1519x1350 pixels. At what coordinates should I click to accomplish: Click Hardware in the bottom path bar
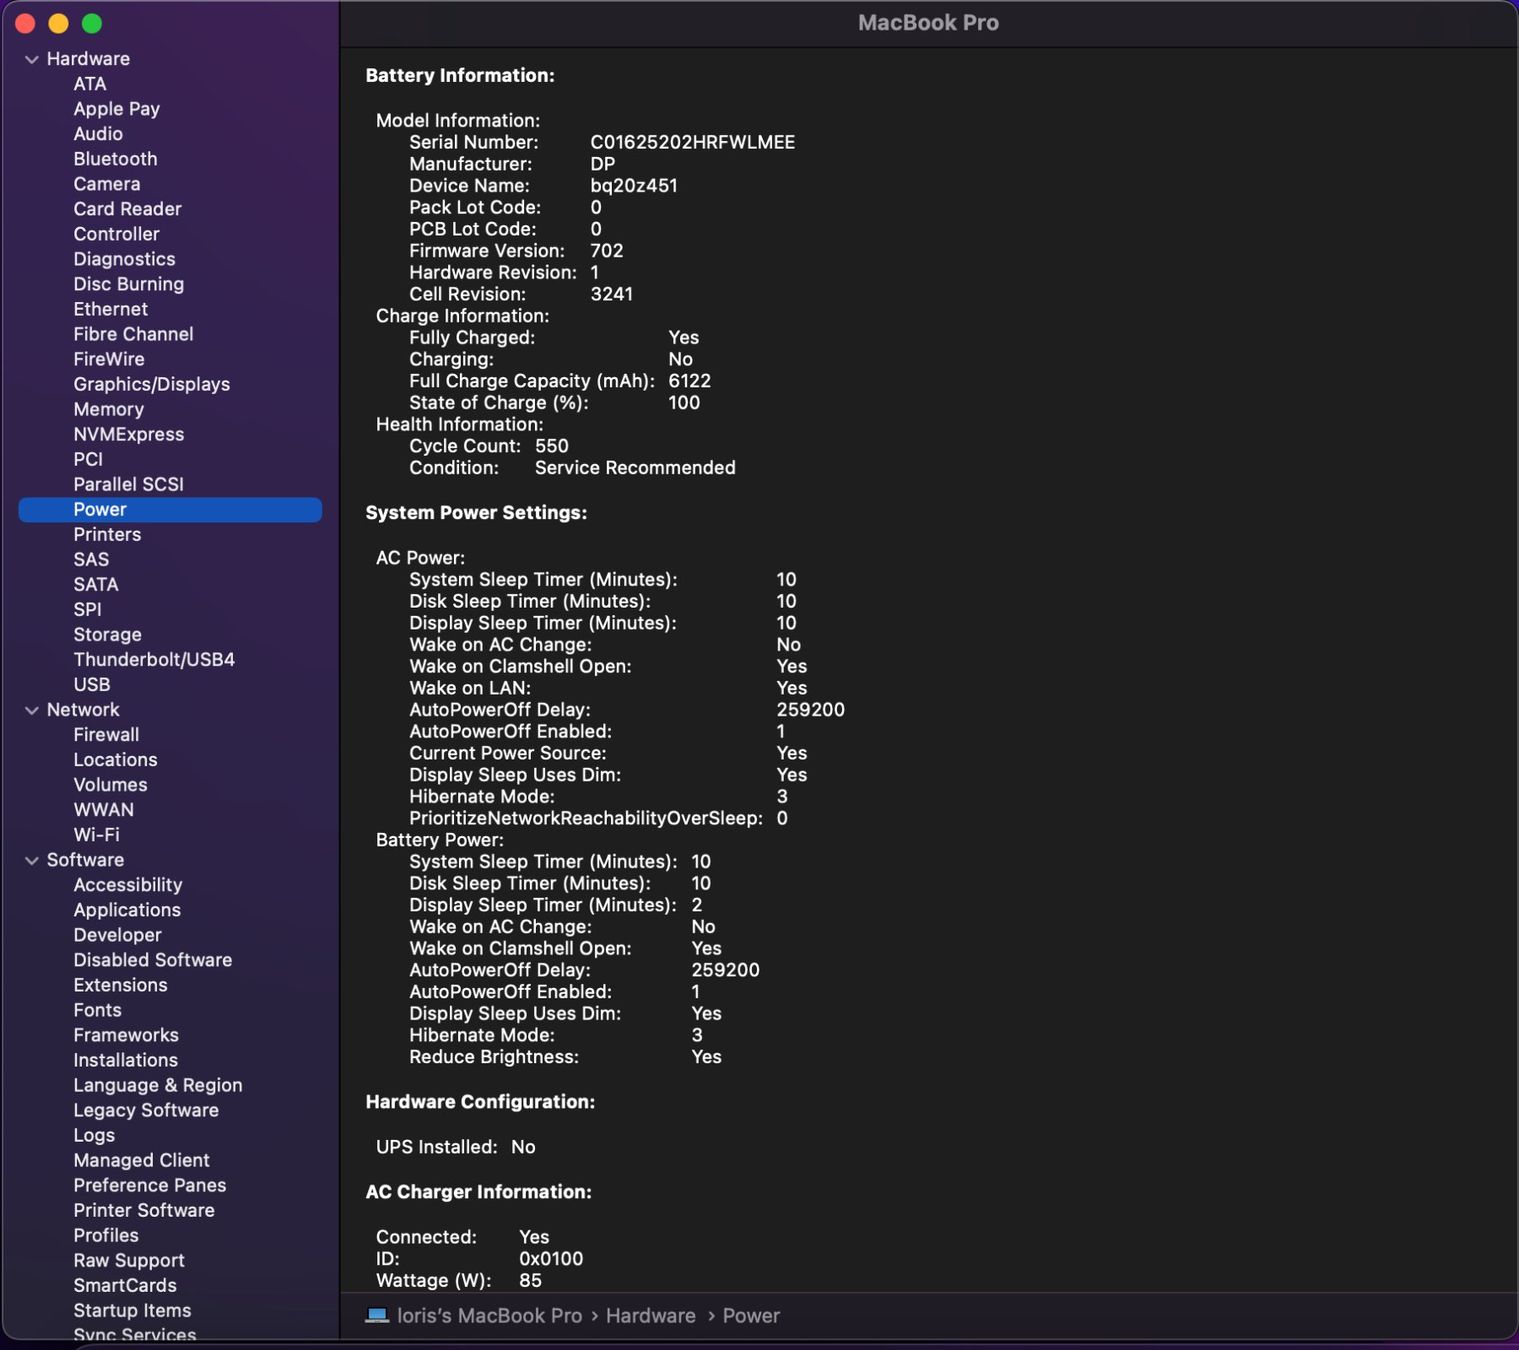pyautogui.click(x=650, y=1316)
